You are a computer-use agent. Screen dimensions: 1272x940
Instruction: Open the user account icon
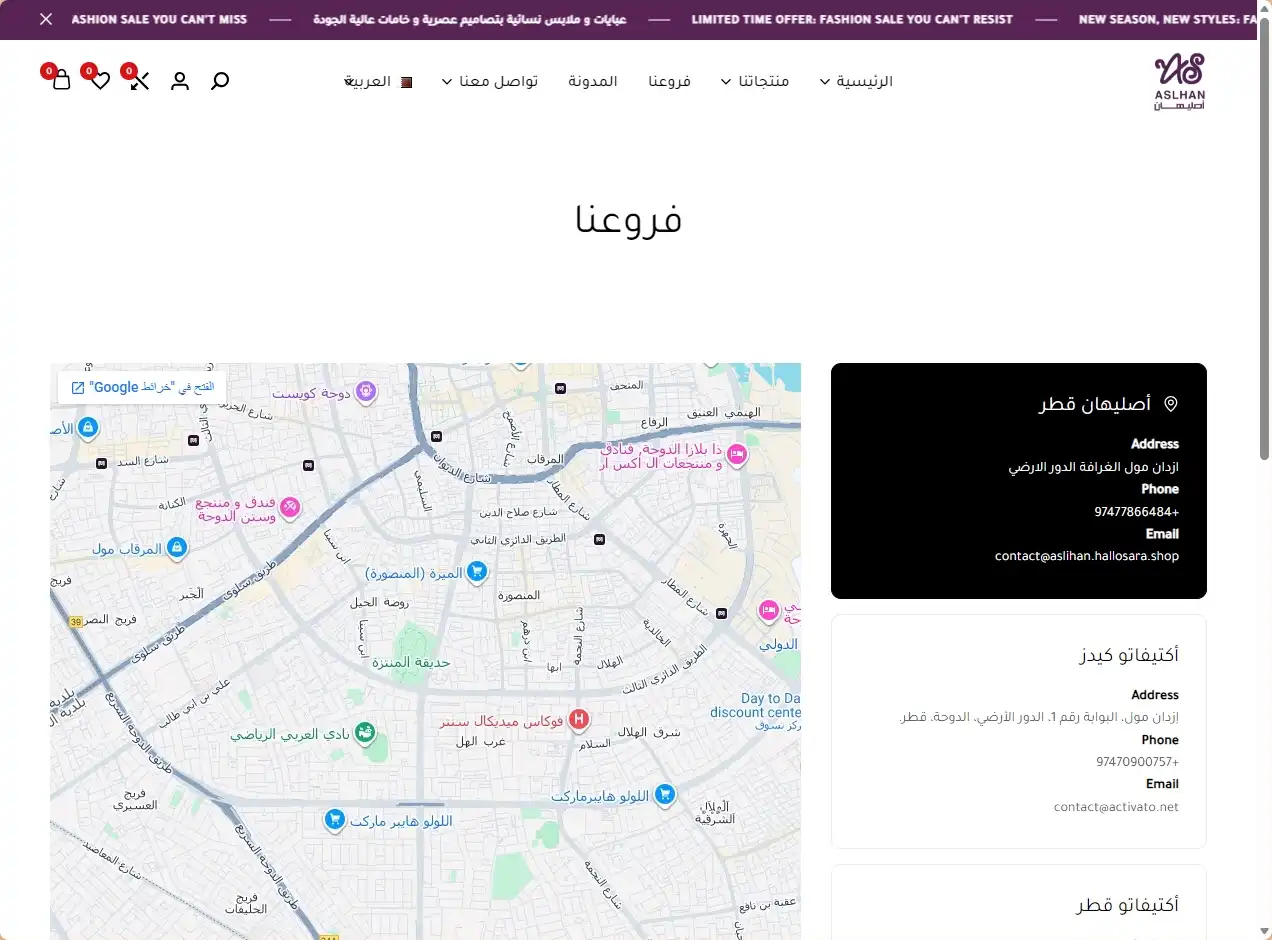point(180,81)
